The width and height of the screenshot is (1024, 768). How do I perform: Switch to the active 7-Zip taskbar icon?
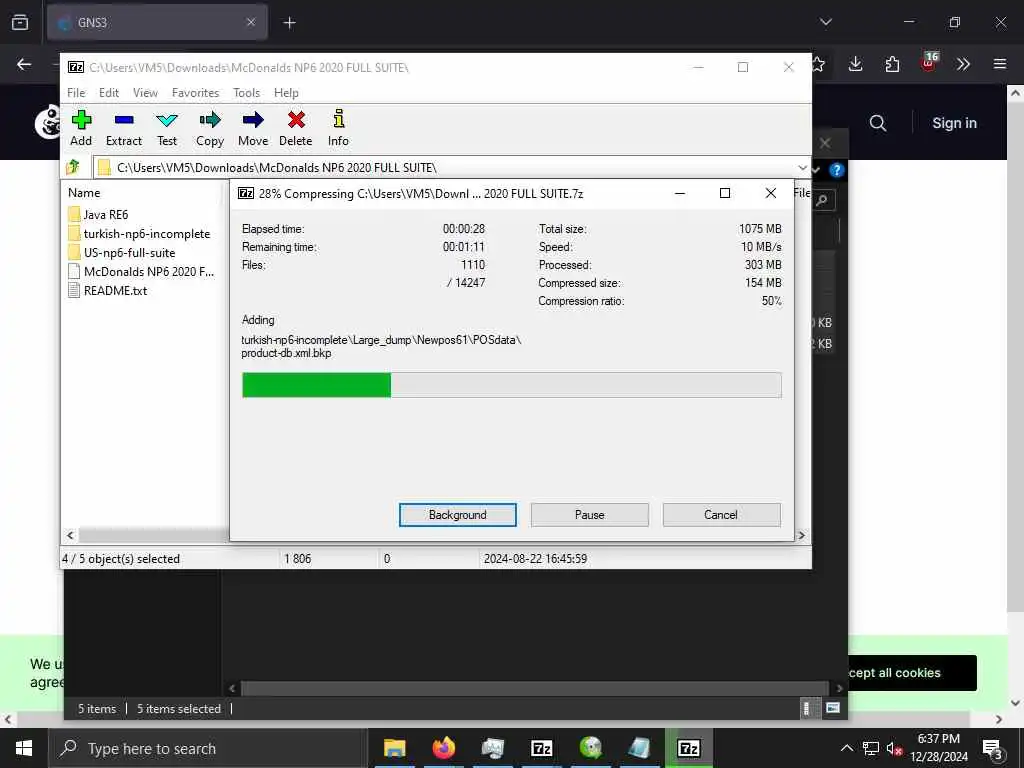point(688,748)
